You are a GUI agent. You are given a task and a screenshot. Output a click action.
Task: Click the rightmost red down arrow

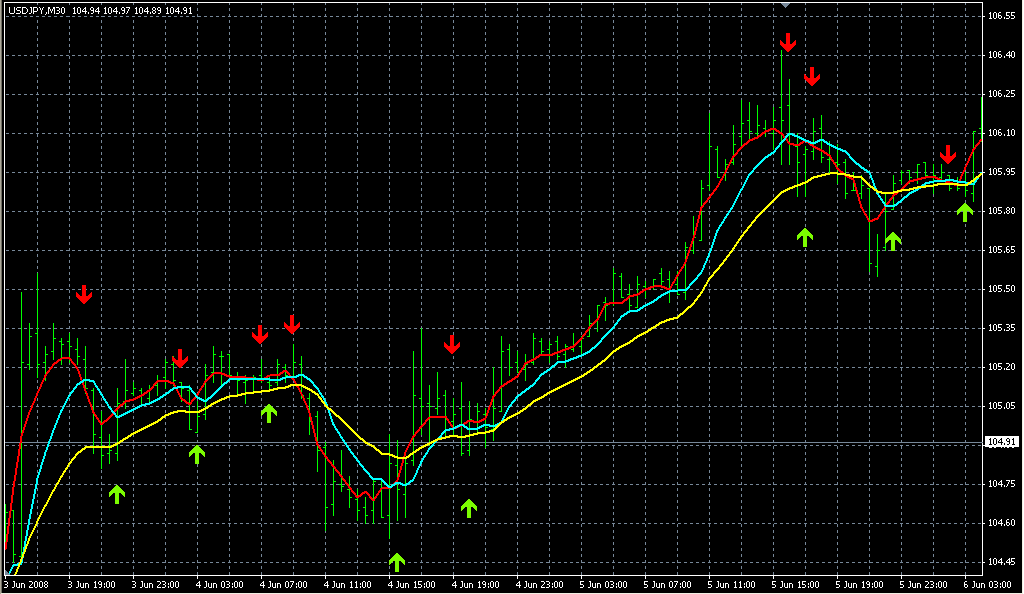948,154
